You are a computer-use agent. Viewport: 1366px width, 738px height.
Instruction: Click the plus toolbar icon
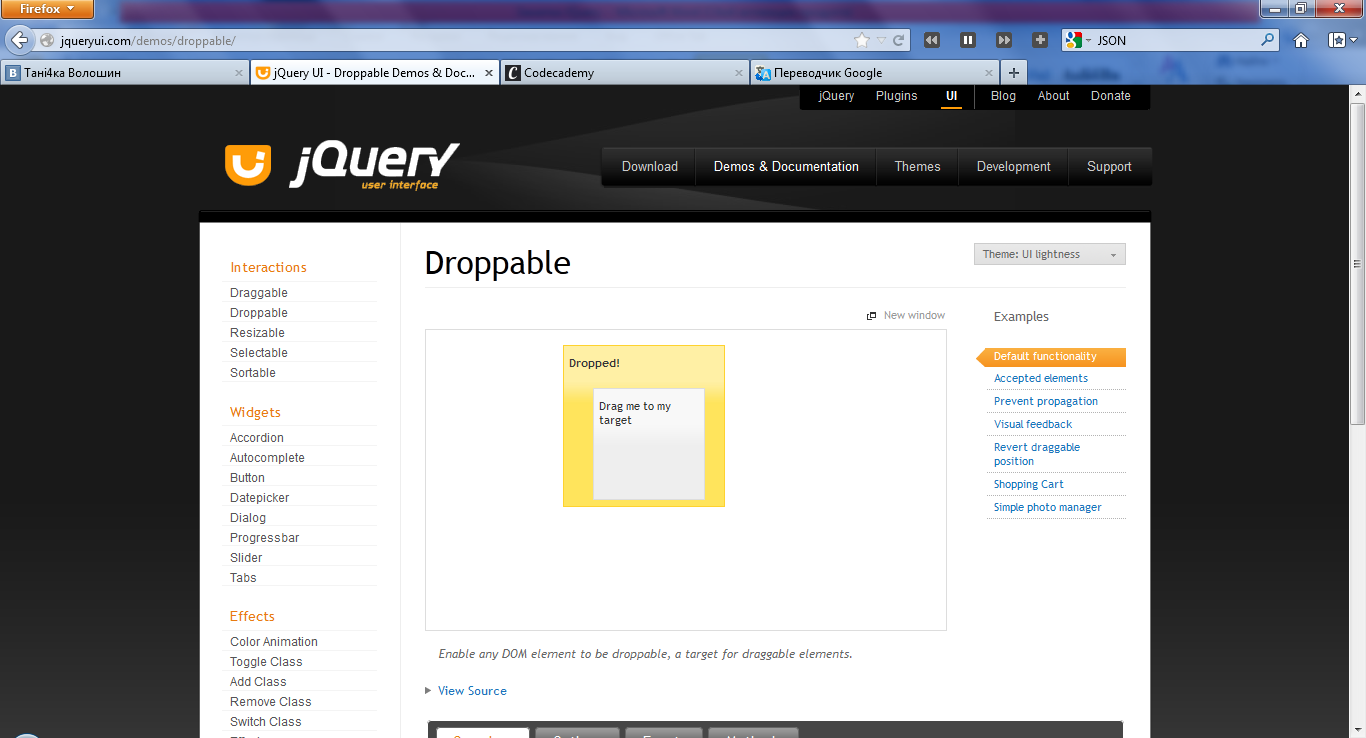(1040, 40)
